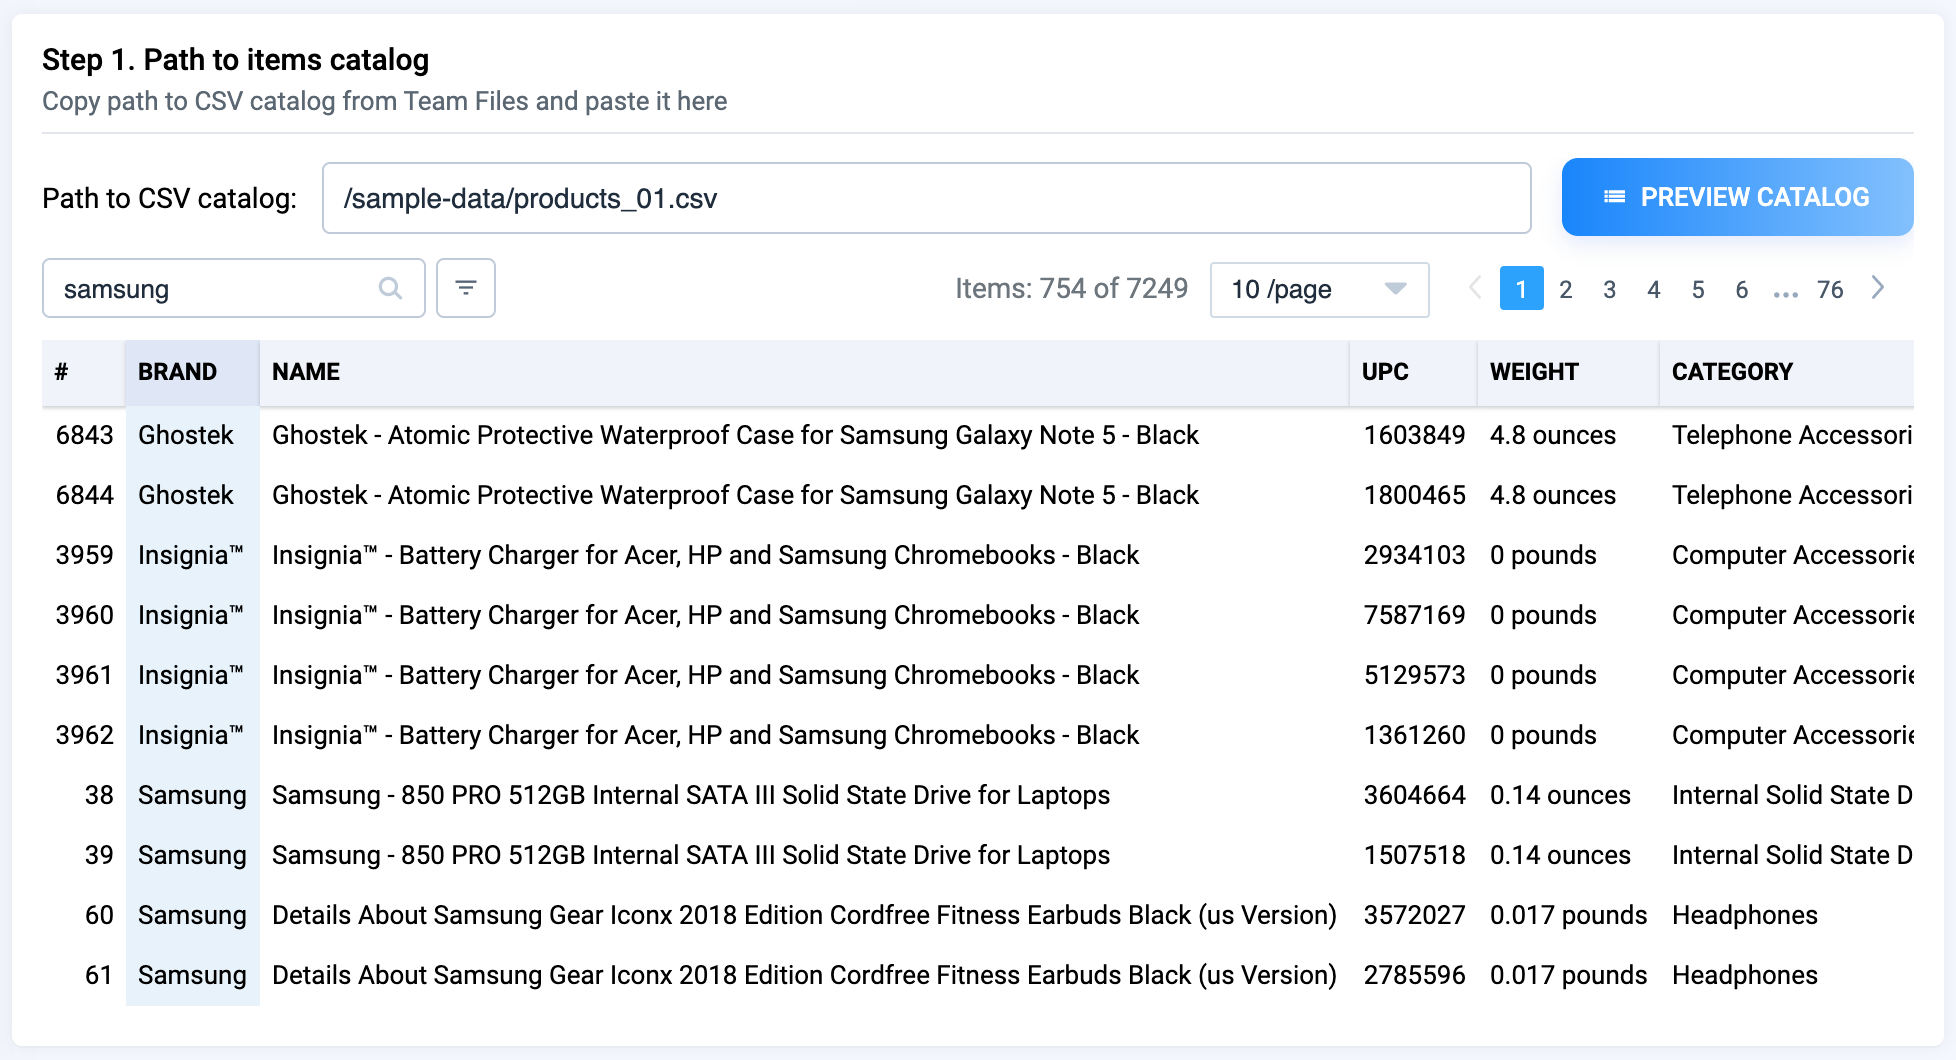
Task: Select row 38 Samsung 850 PRO SSD
Action: (x=690, y=795)
